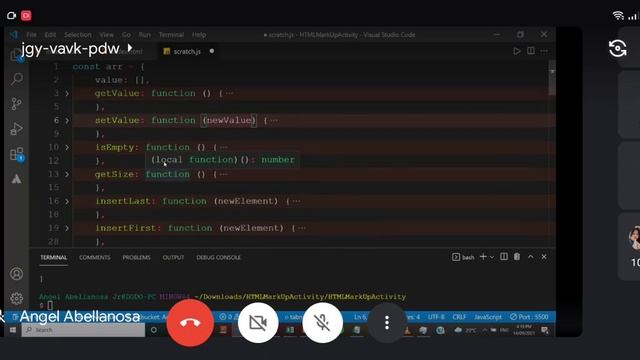This screenshot has width=640, height=360.
Task: Hang up with the red end call button
Action: coord(190,323)
